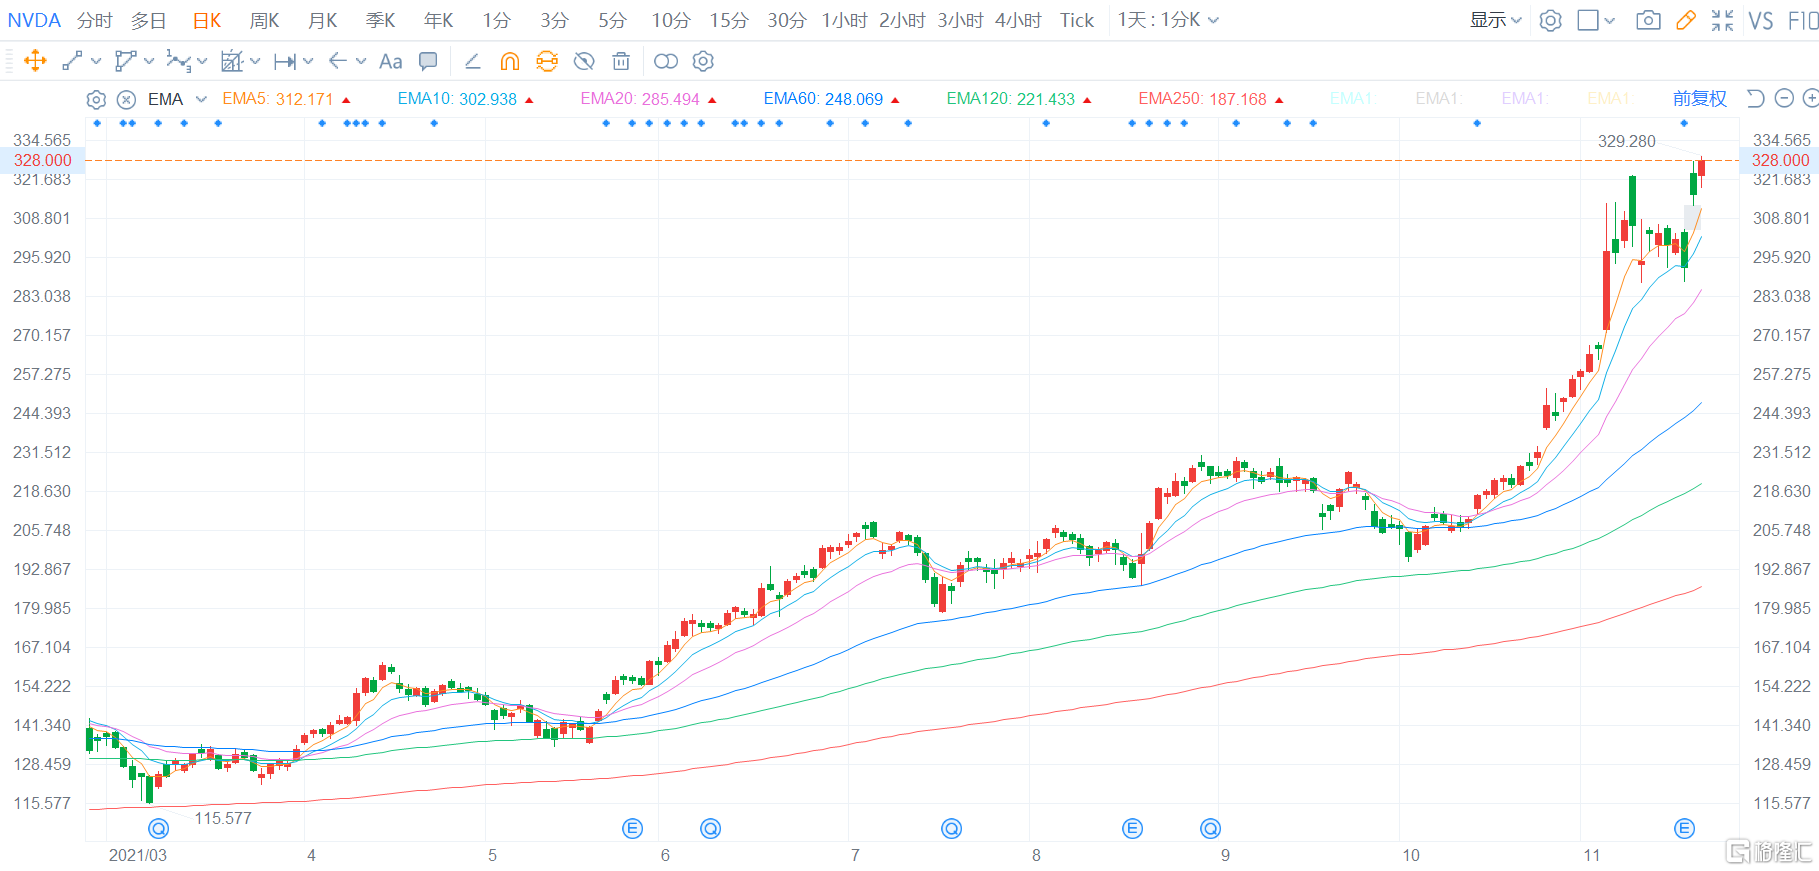Expand the 1天:1分K interval dropdown

(1168, 20)
